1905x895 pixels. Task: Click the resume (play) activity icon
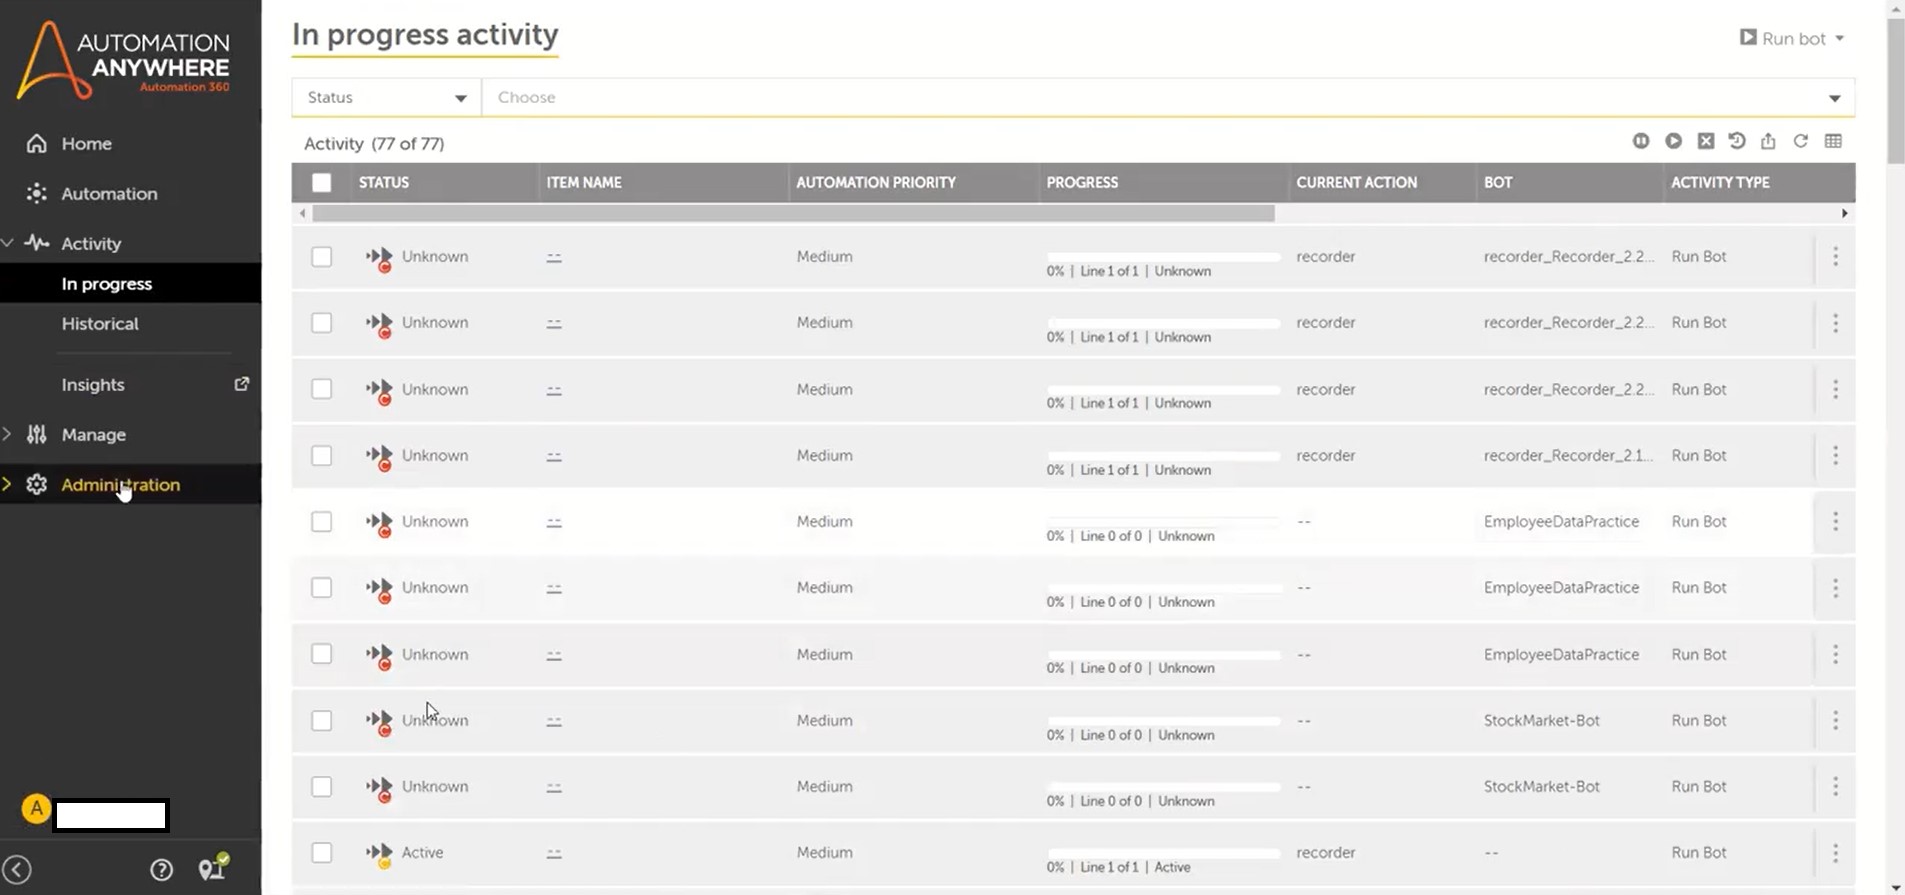1673,141
